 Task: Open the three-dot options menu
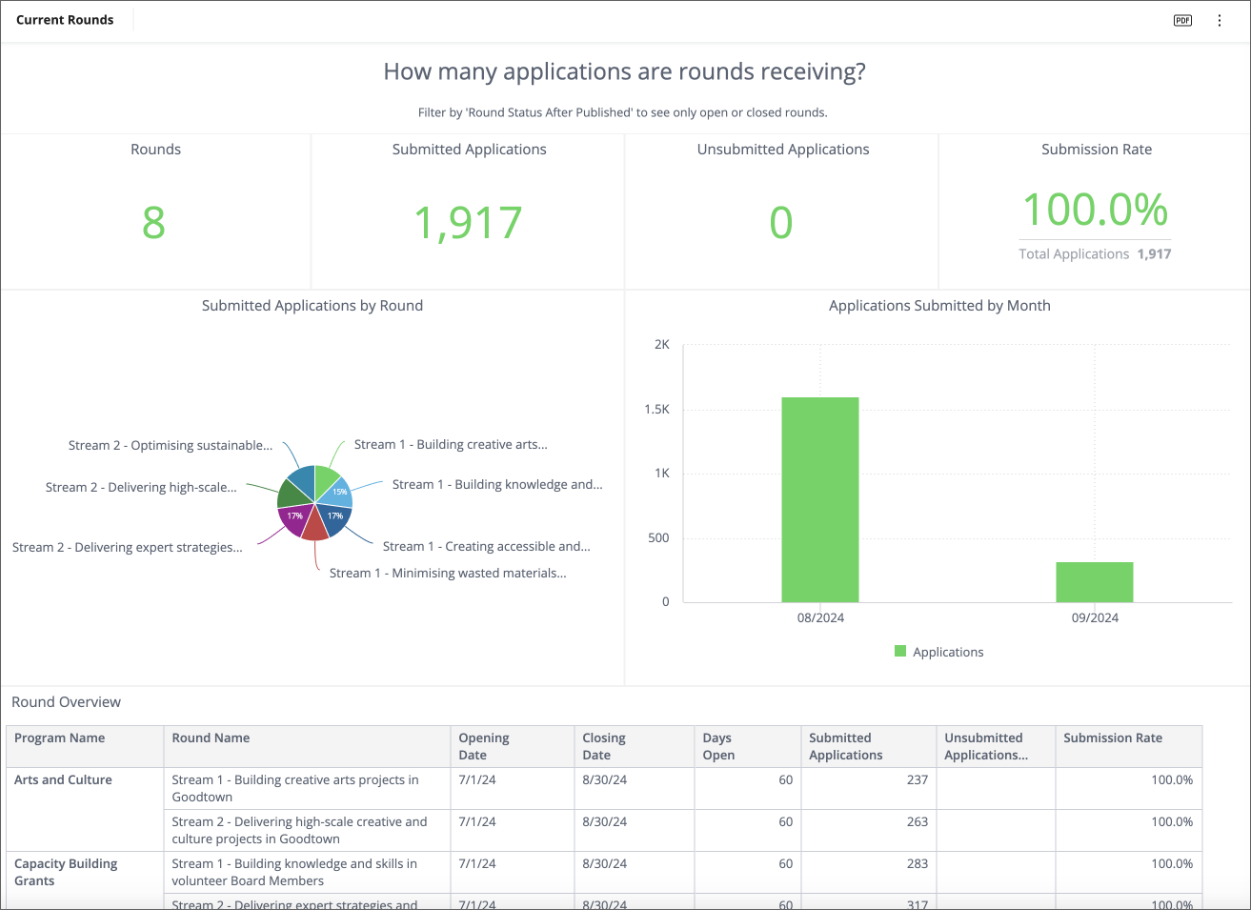[1219, 21]
